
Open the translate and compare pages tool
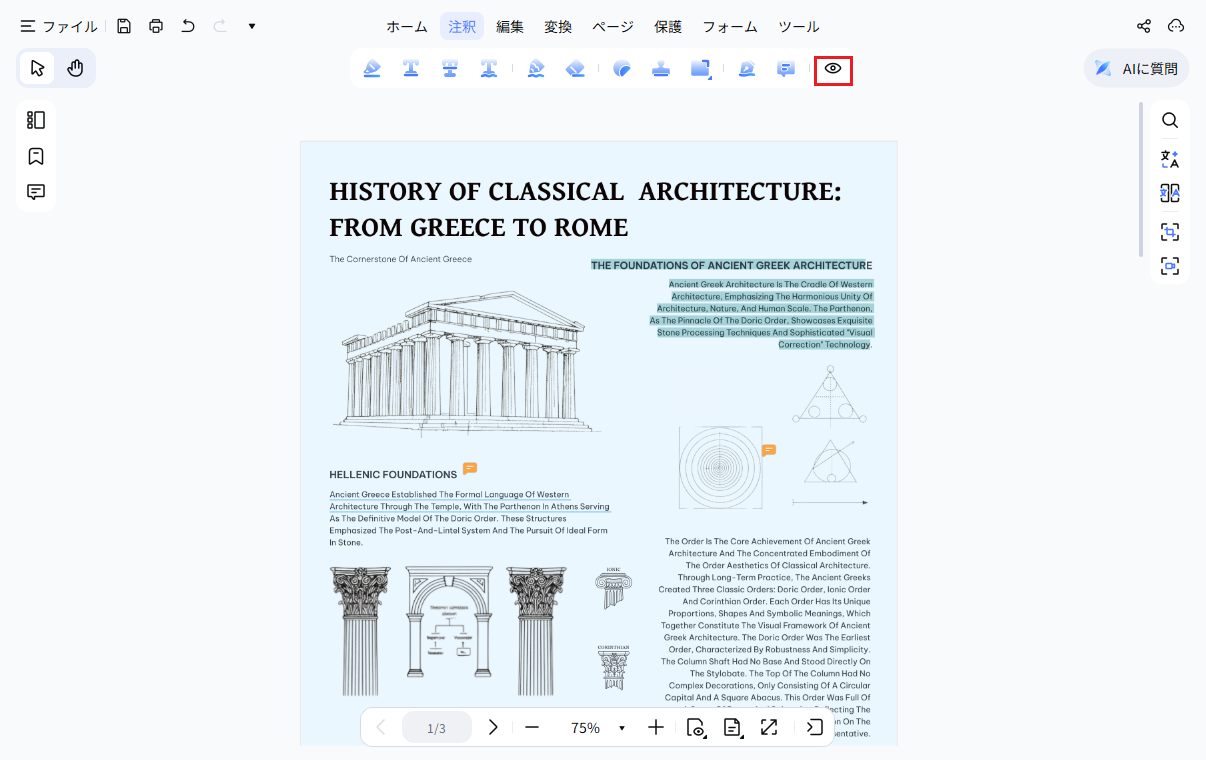coord(1170,194)
